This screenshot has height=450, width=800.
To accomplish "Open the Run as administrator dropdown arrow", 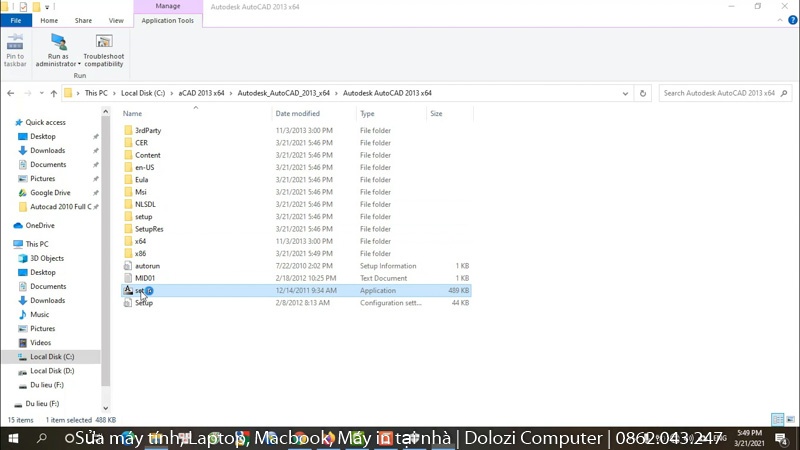I will click(79, 64).
